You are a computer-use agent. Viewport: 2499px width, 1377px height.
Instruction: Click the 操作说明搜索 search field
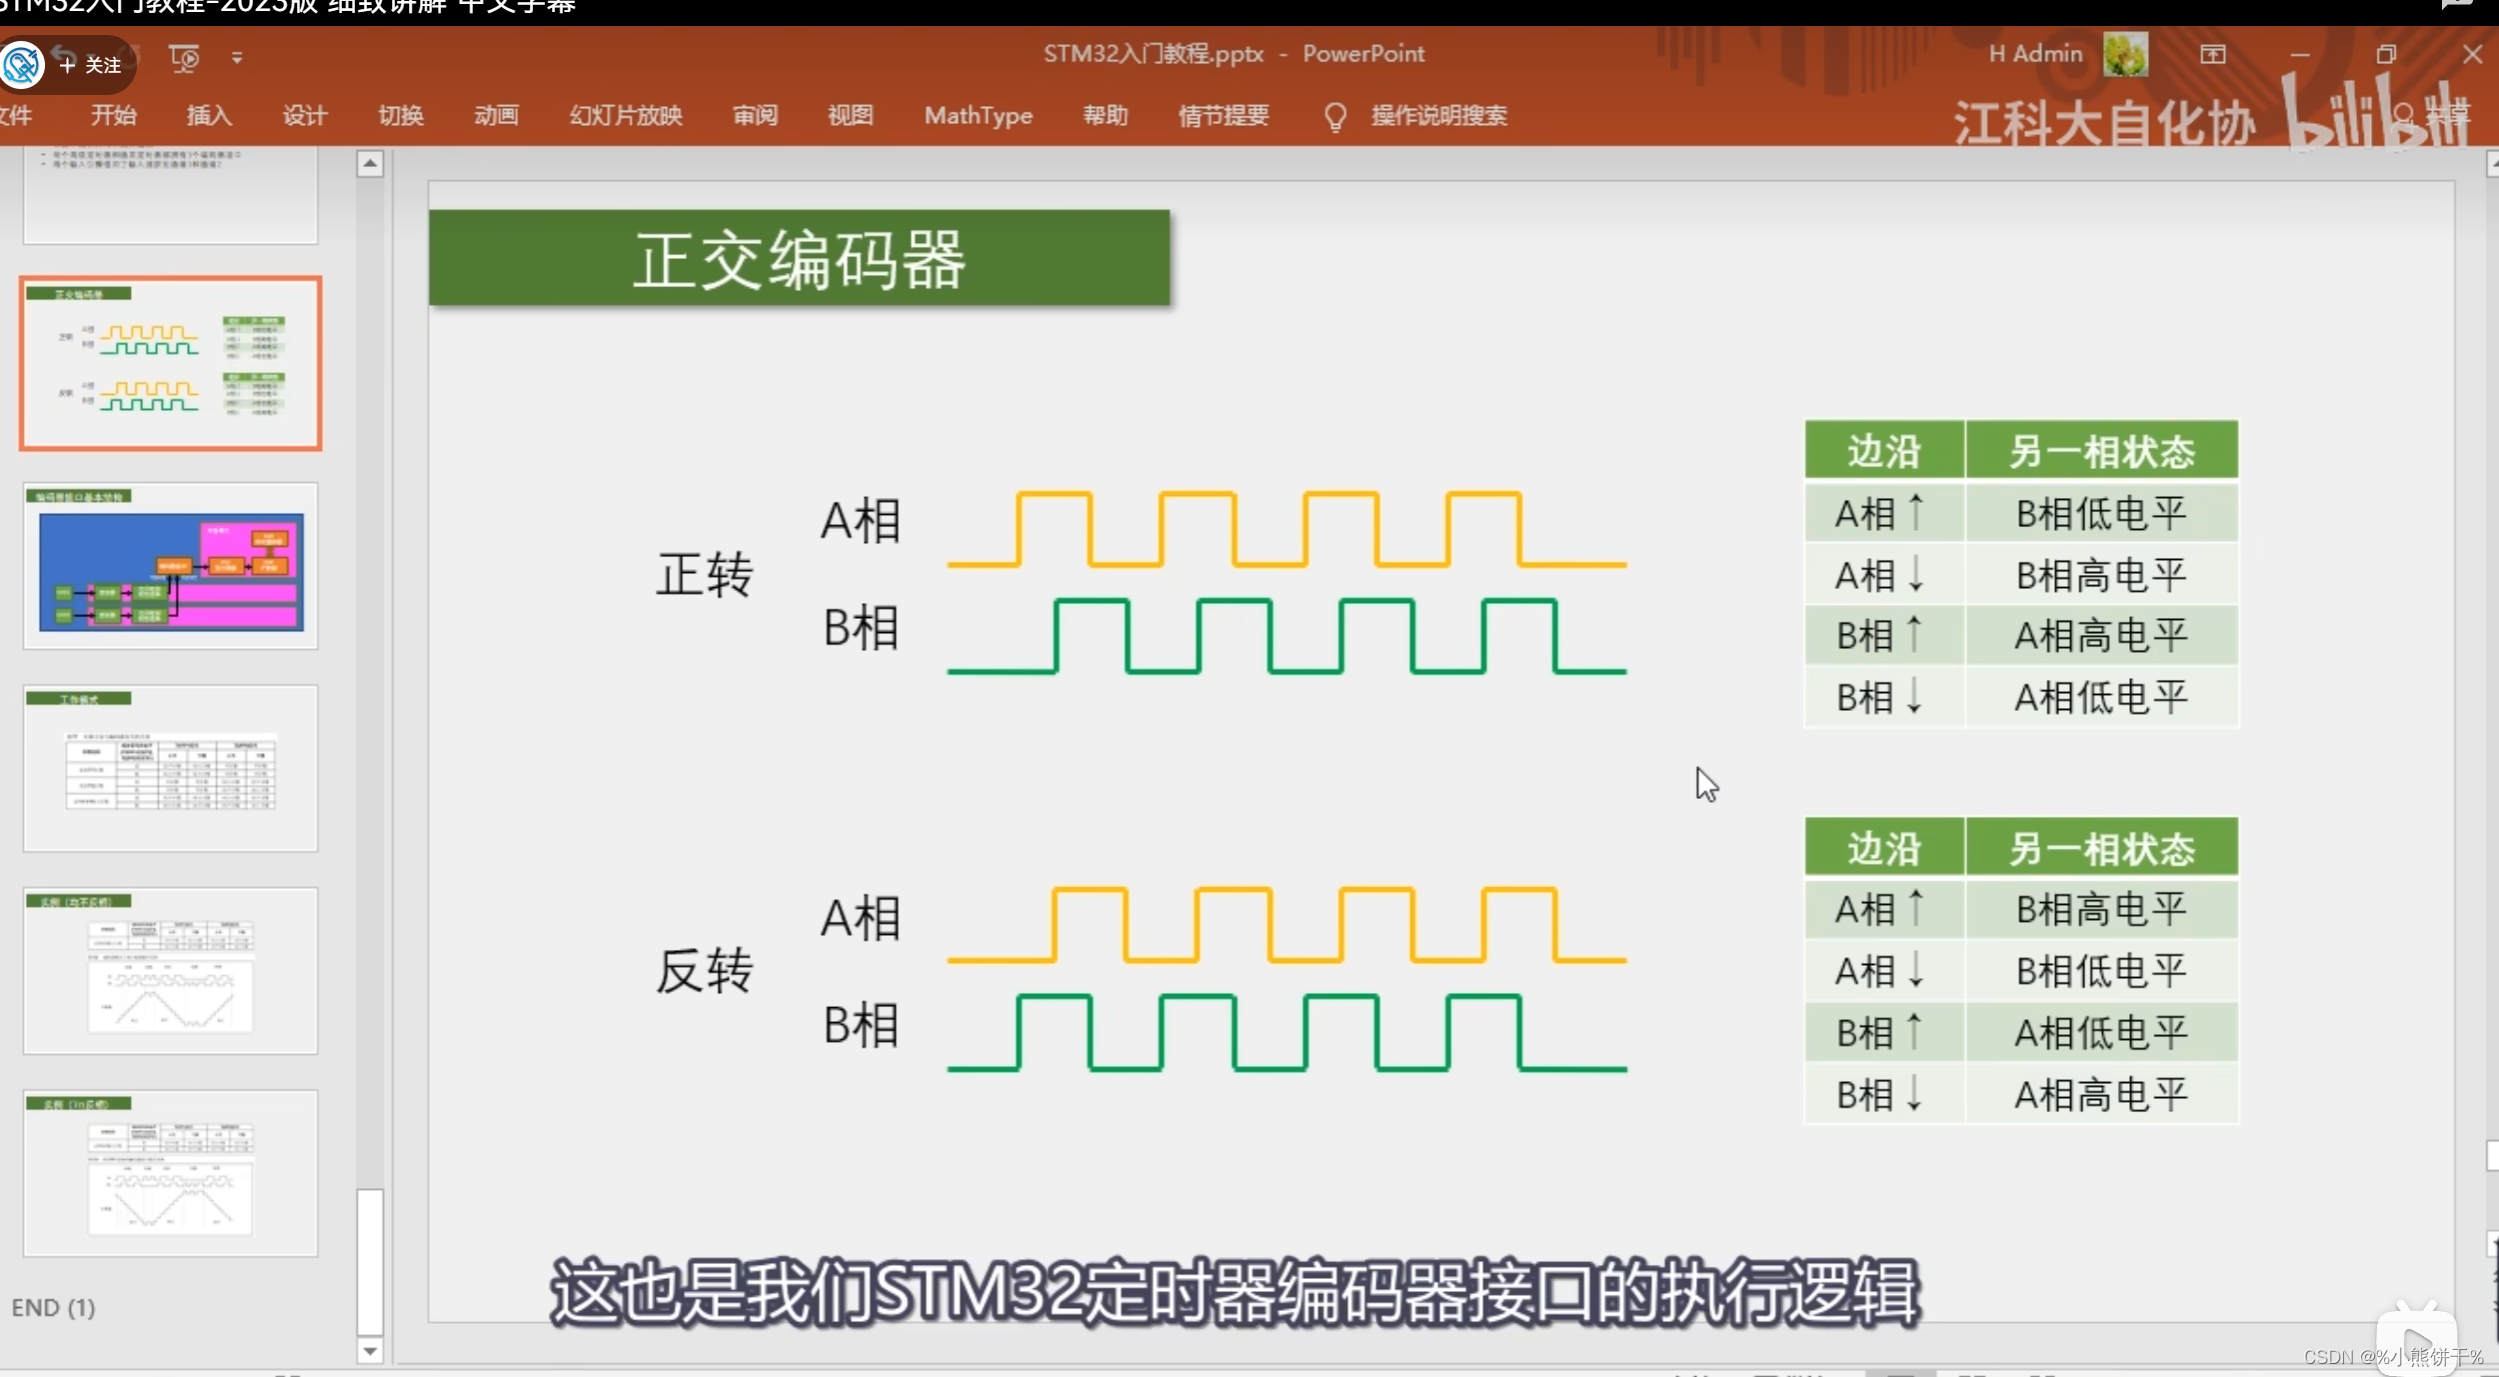(x=1438, y=116)
